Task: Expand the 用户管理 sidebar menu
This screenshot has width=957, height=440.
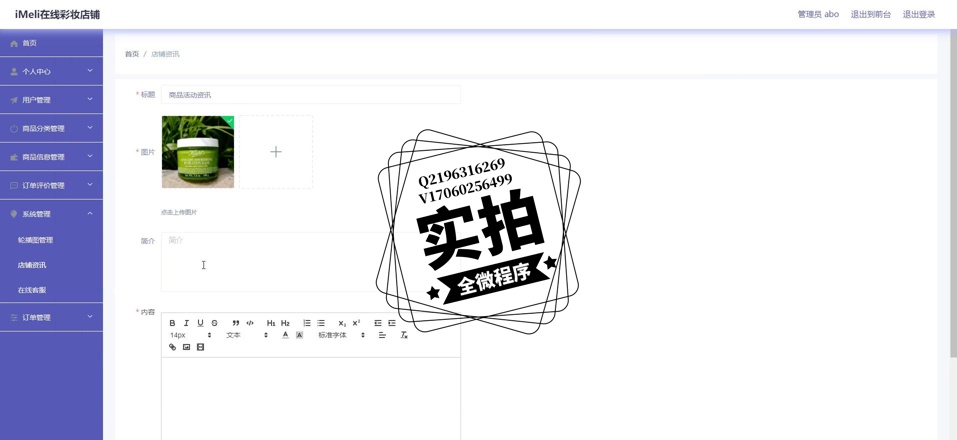Action: point(51,100)
